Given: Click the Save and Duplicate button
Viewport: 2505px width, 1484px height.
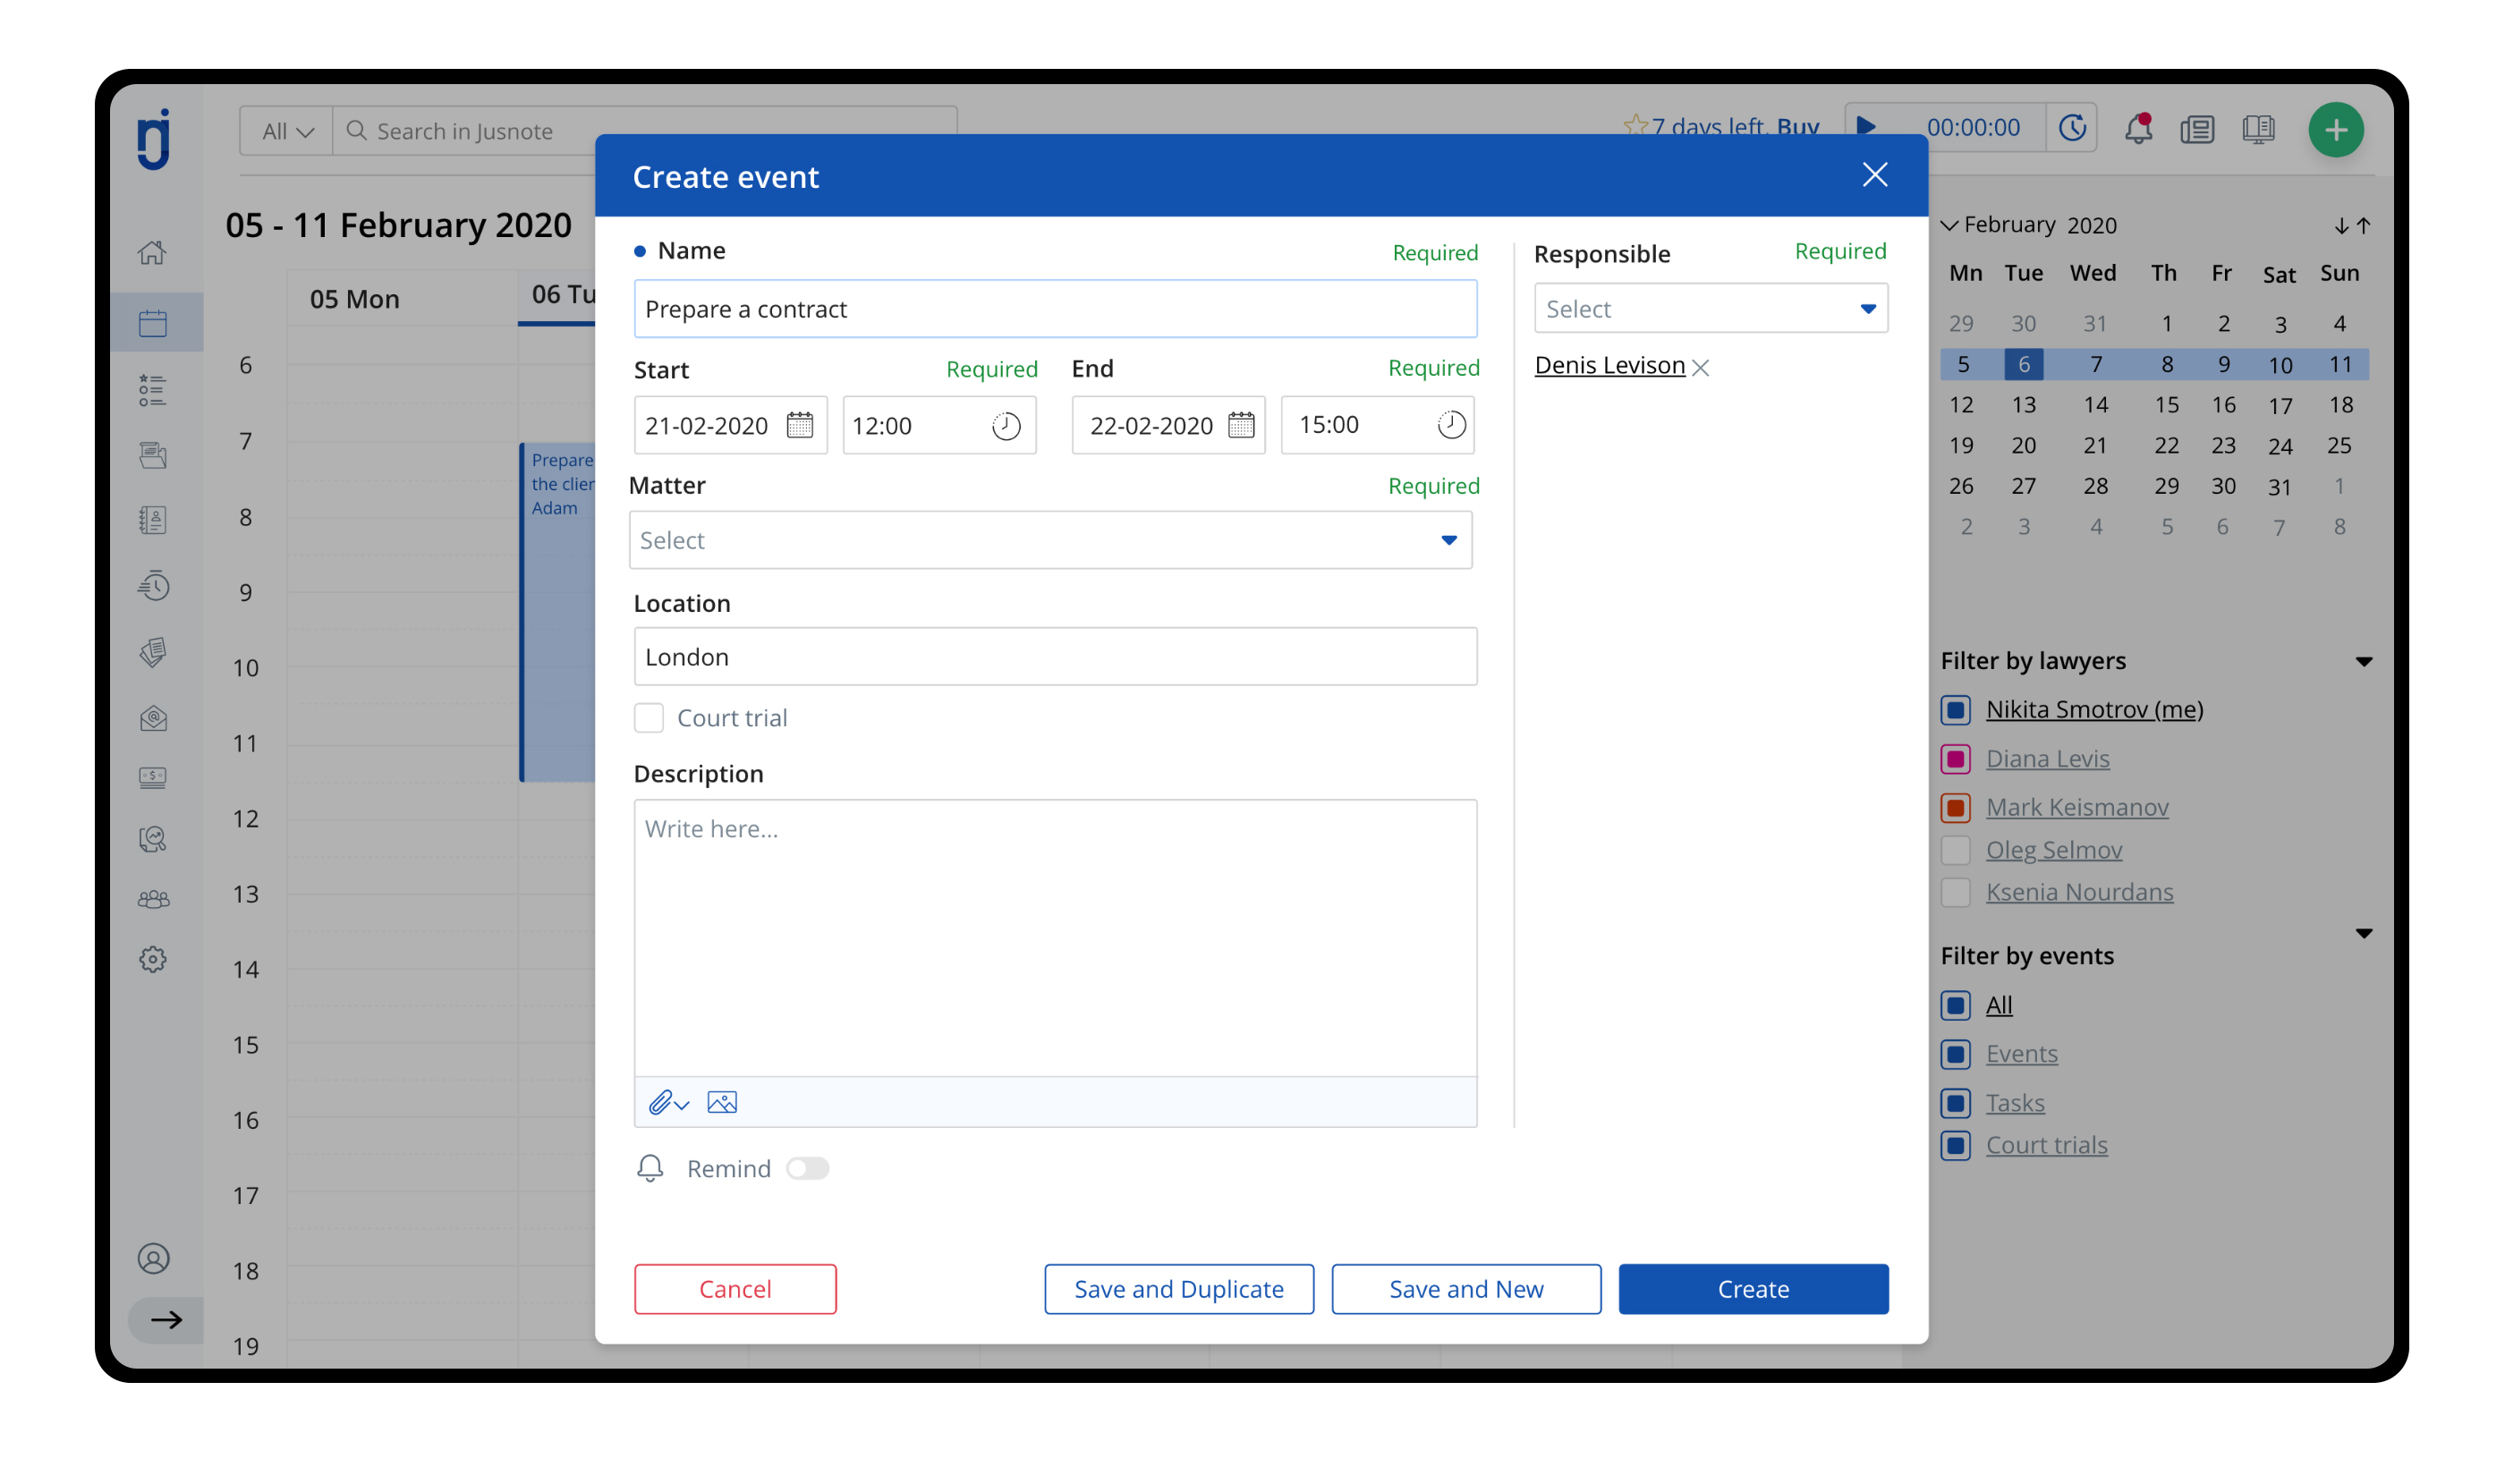Looking at the screenshot, I should (x=1178, y=1288).
